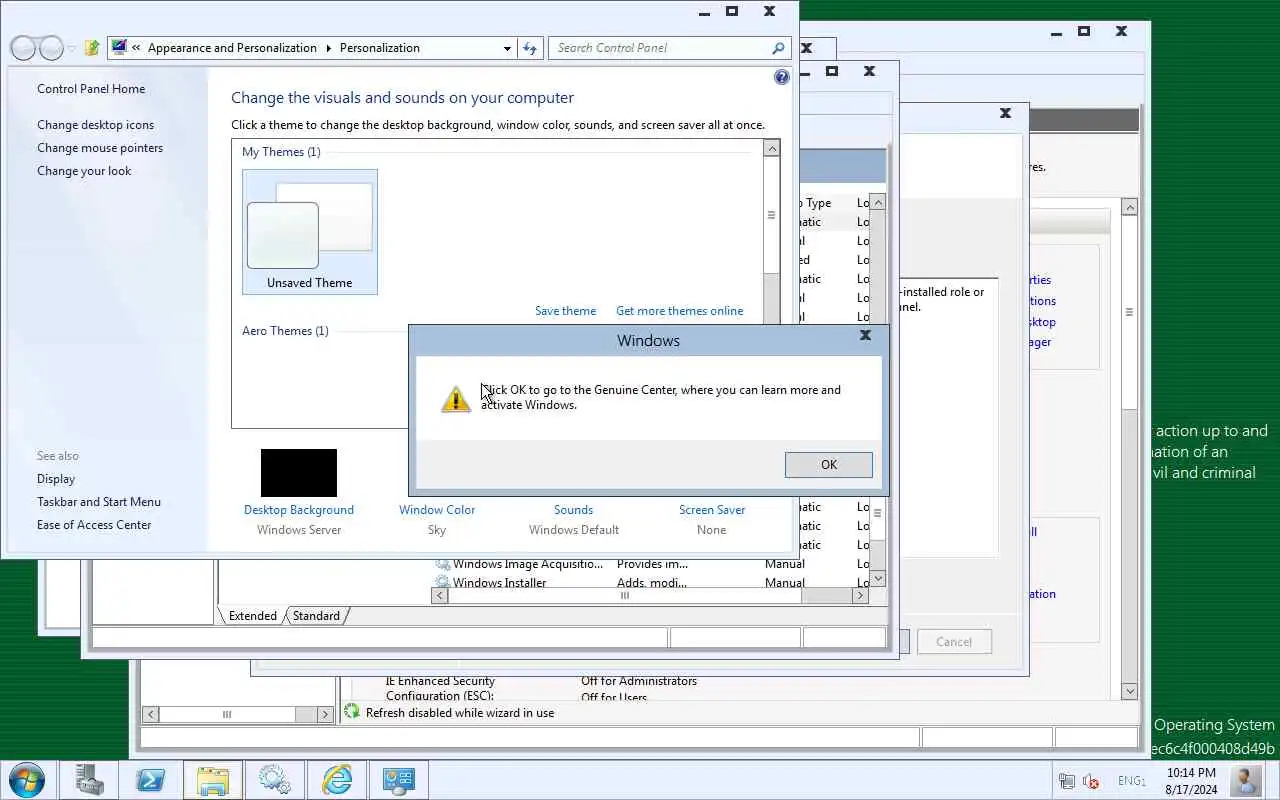
Task: Expand the Personalization breadcrumb arrow
Action: coord(328,48)
